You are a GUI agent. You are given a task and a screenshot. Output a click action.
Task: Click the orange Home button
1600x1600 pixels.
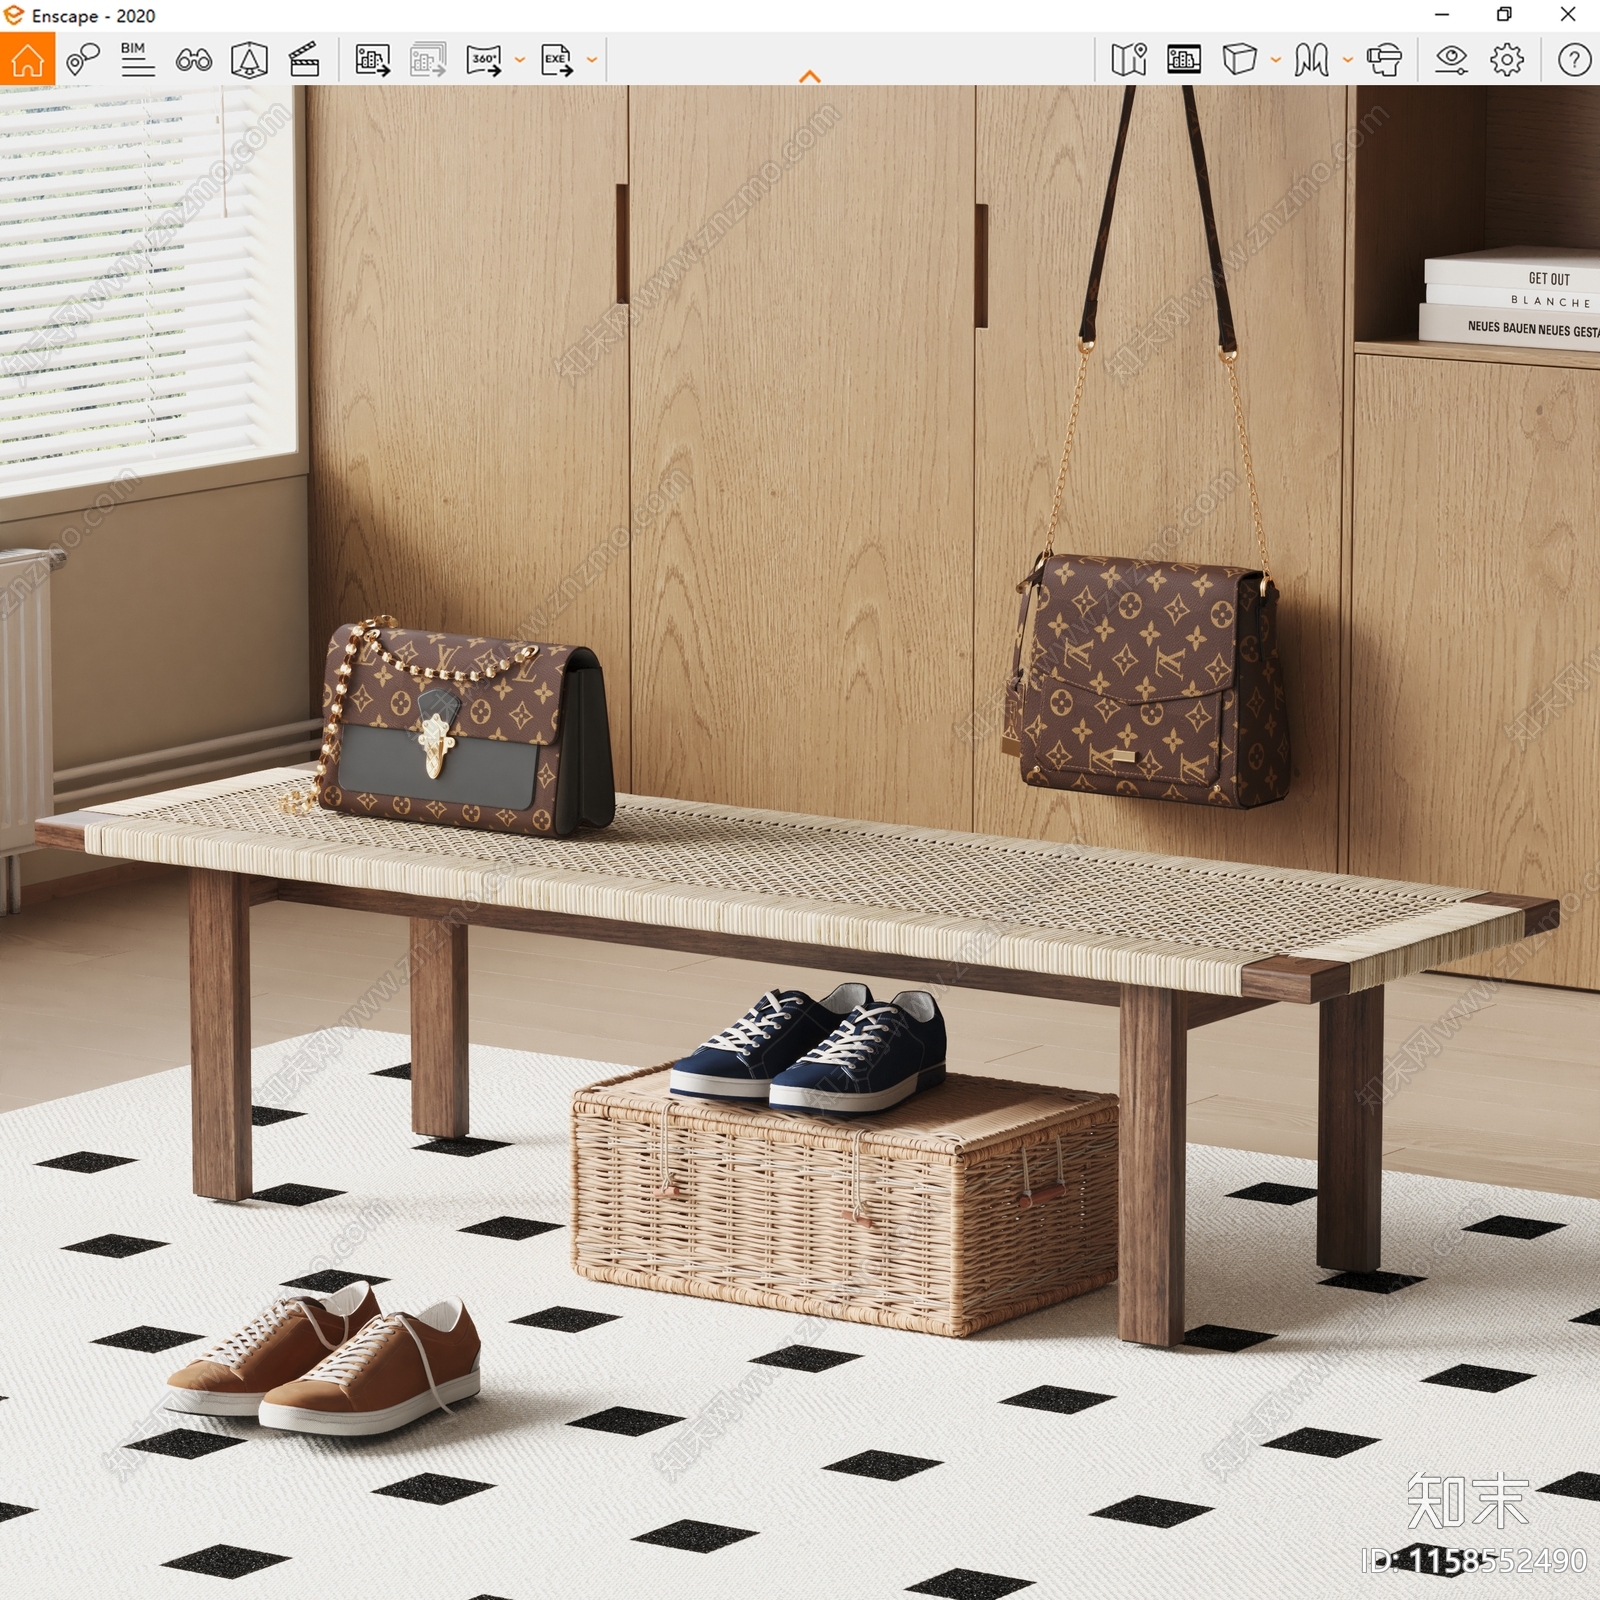point(27,59)
